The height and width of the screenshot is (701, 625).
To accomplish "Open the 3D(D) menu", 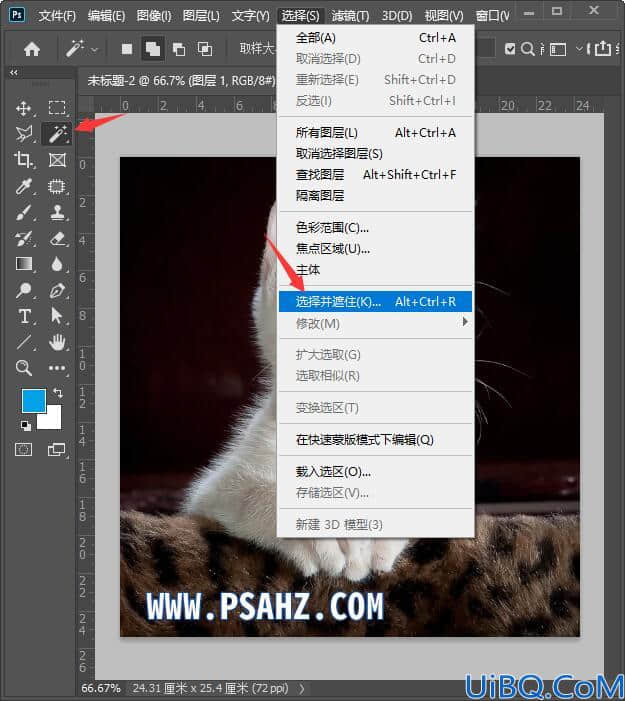I will point(397,16).
